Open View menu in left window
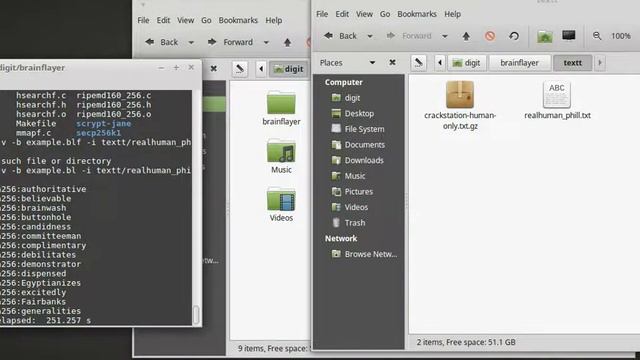The width and height of the screenshot is (640, 360). 185,20
